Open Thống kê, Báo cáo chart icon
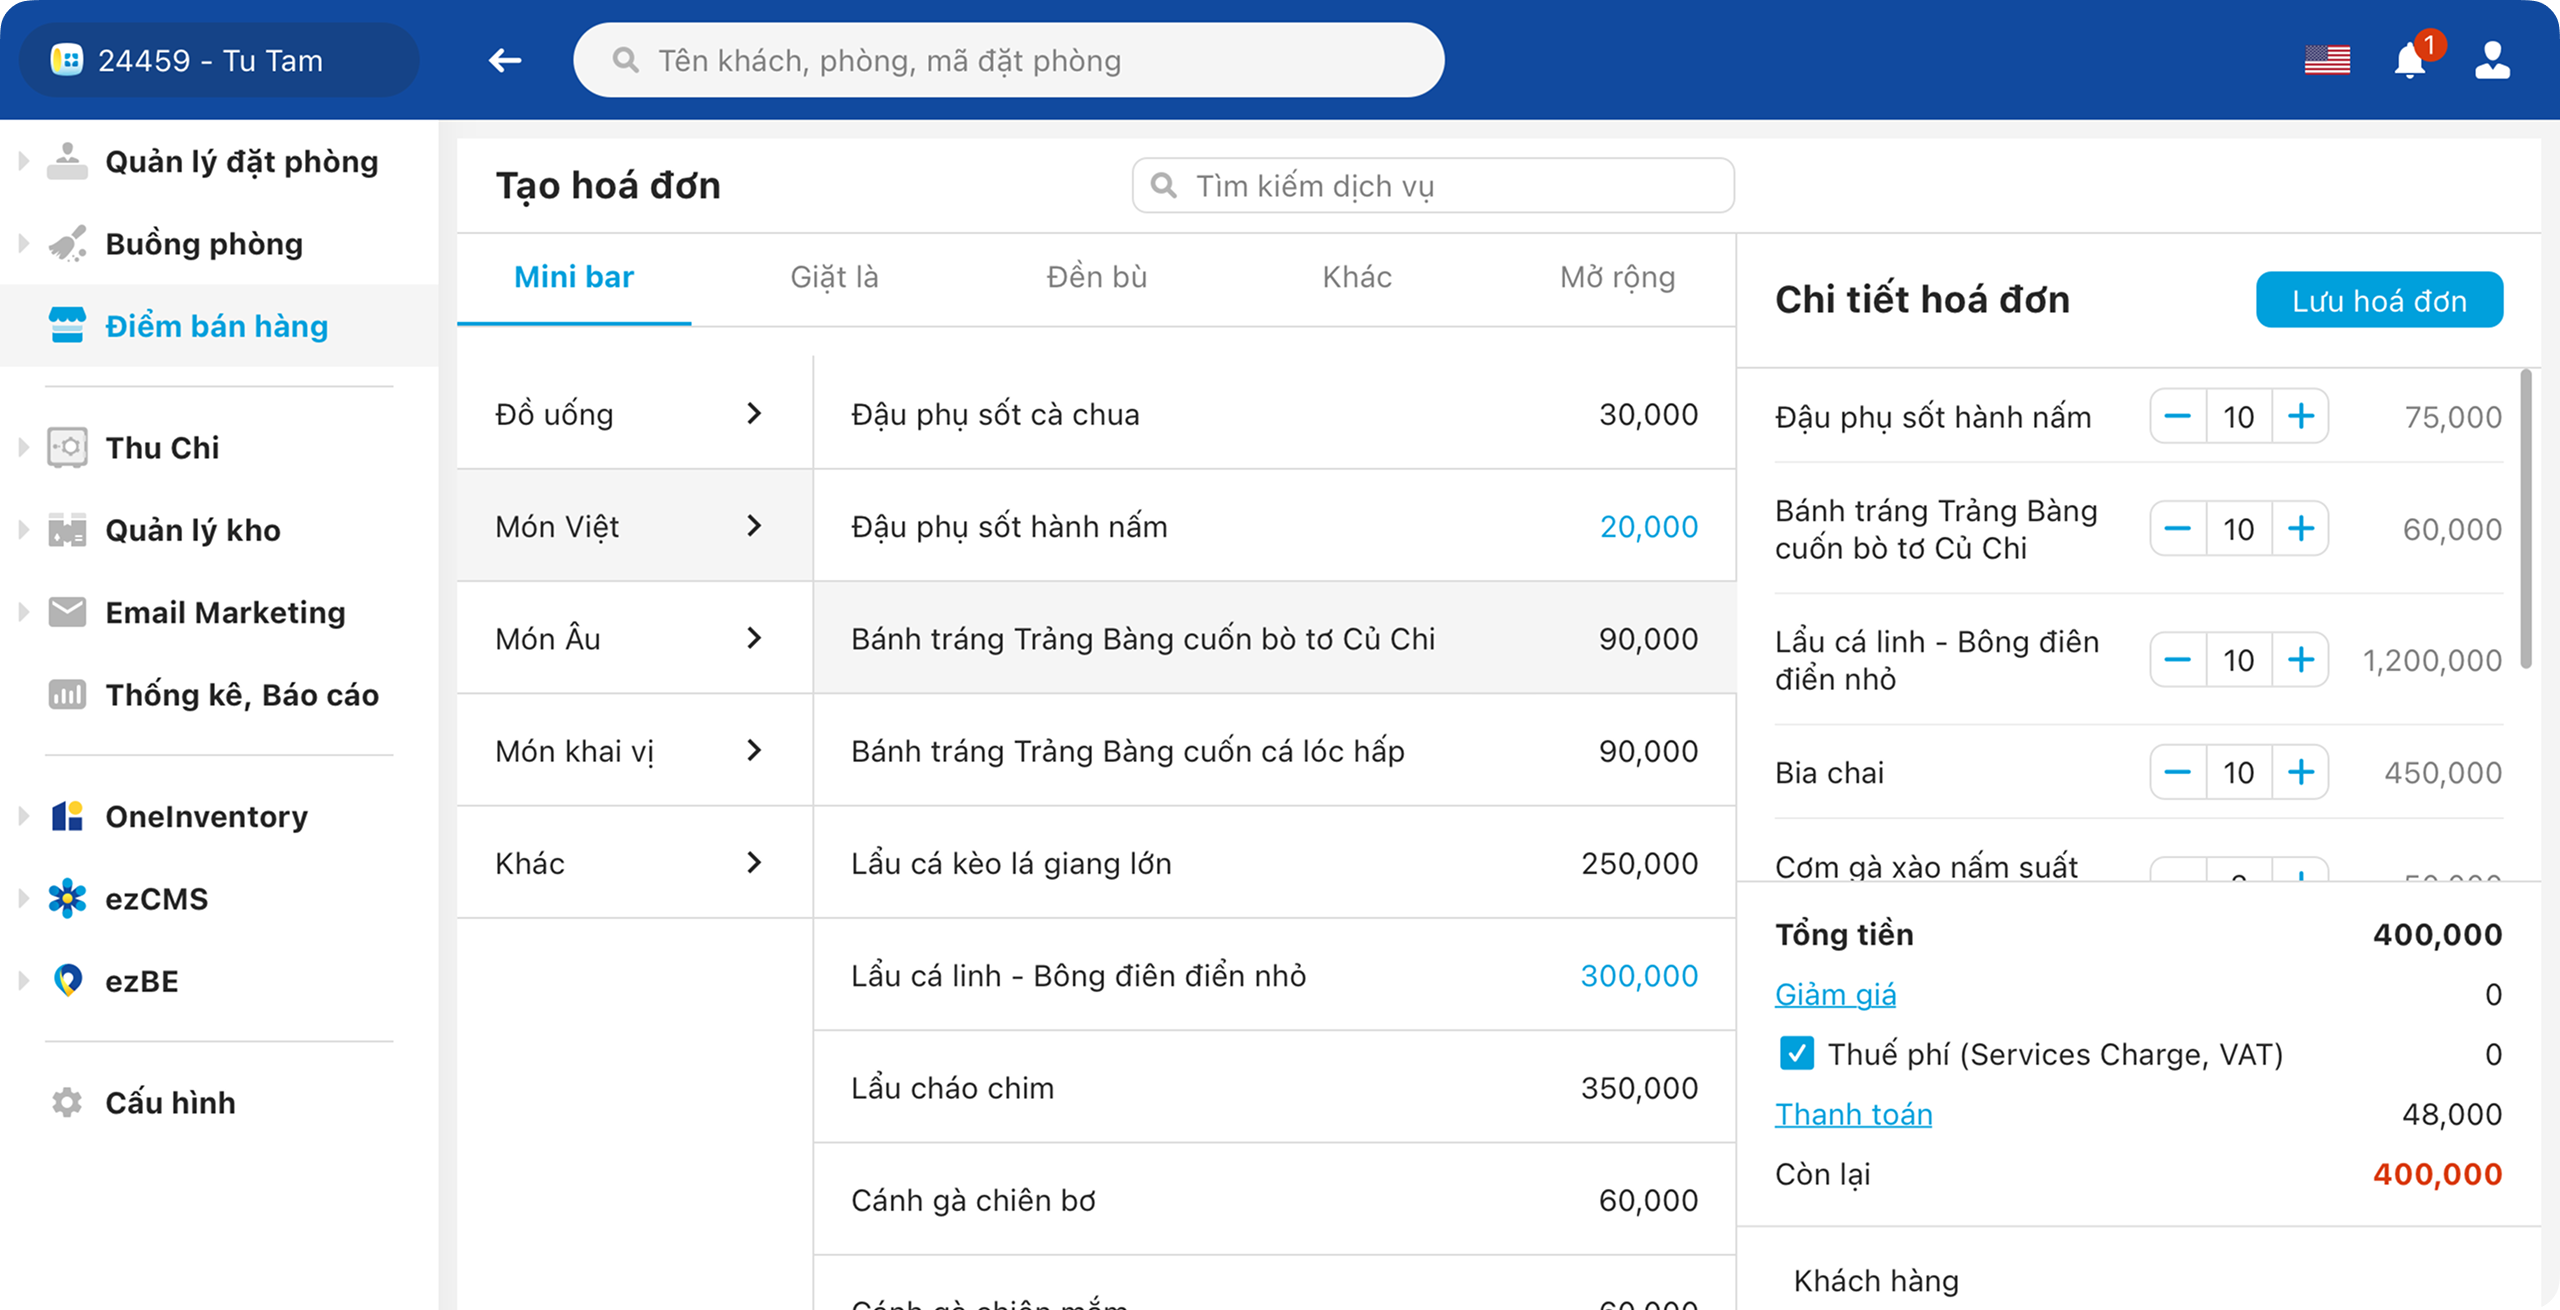 tap(67, 695)
